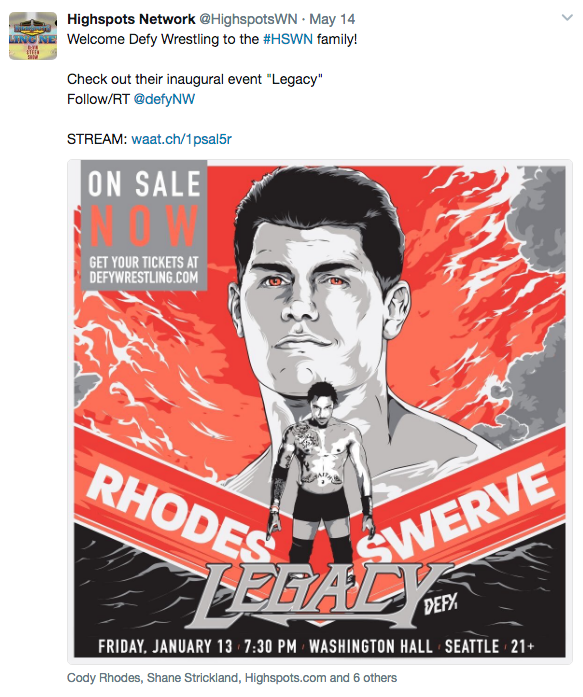Open the @defyNW mention
The width and height of the screenshot is (583, 697).
click(x=164, y=99)
